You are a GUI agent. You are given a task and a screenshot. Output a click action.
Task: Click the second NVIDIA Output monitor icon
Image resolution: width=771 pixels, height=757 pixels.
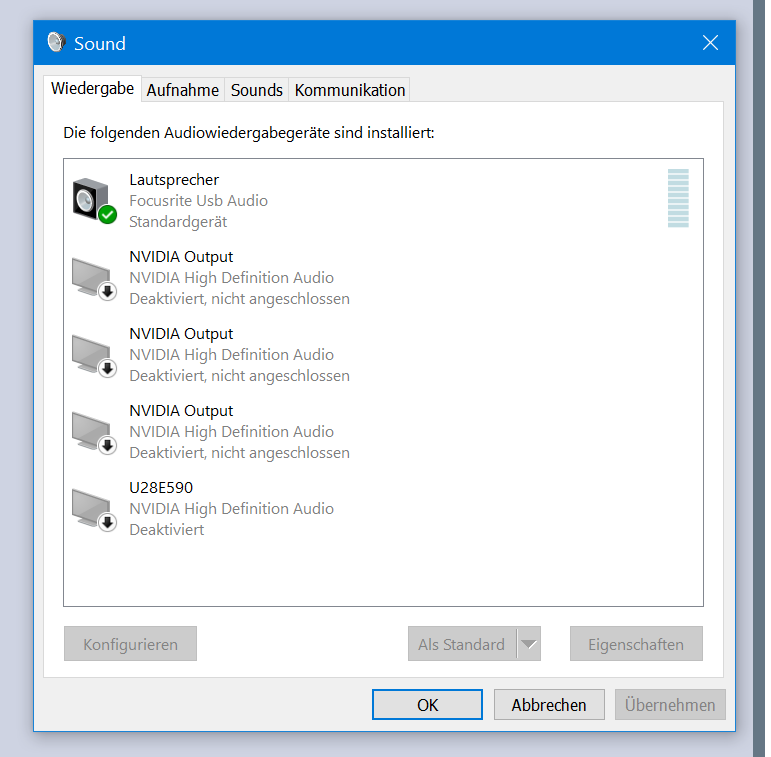[x=94, y=354]
